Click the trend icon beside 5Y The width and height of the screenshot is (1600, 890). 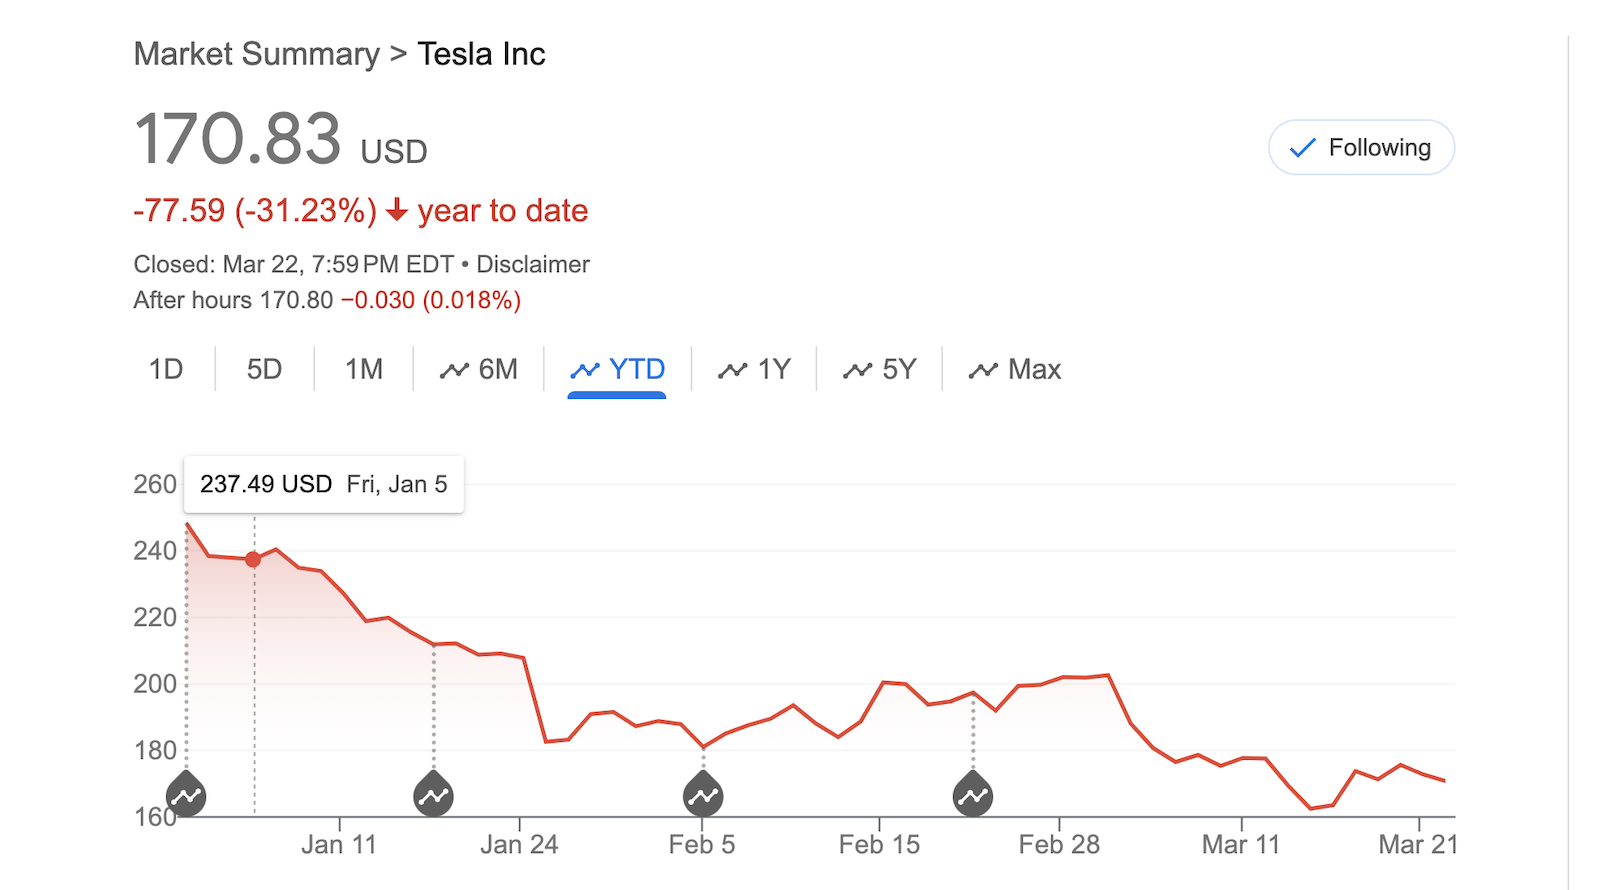tap(857, 371)
